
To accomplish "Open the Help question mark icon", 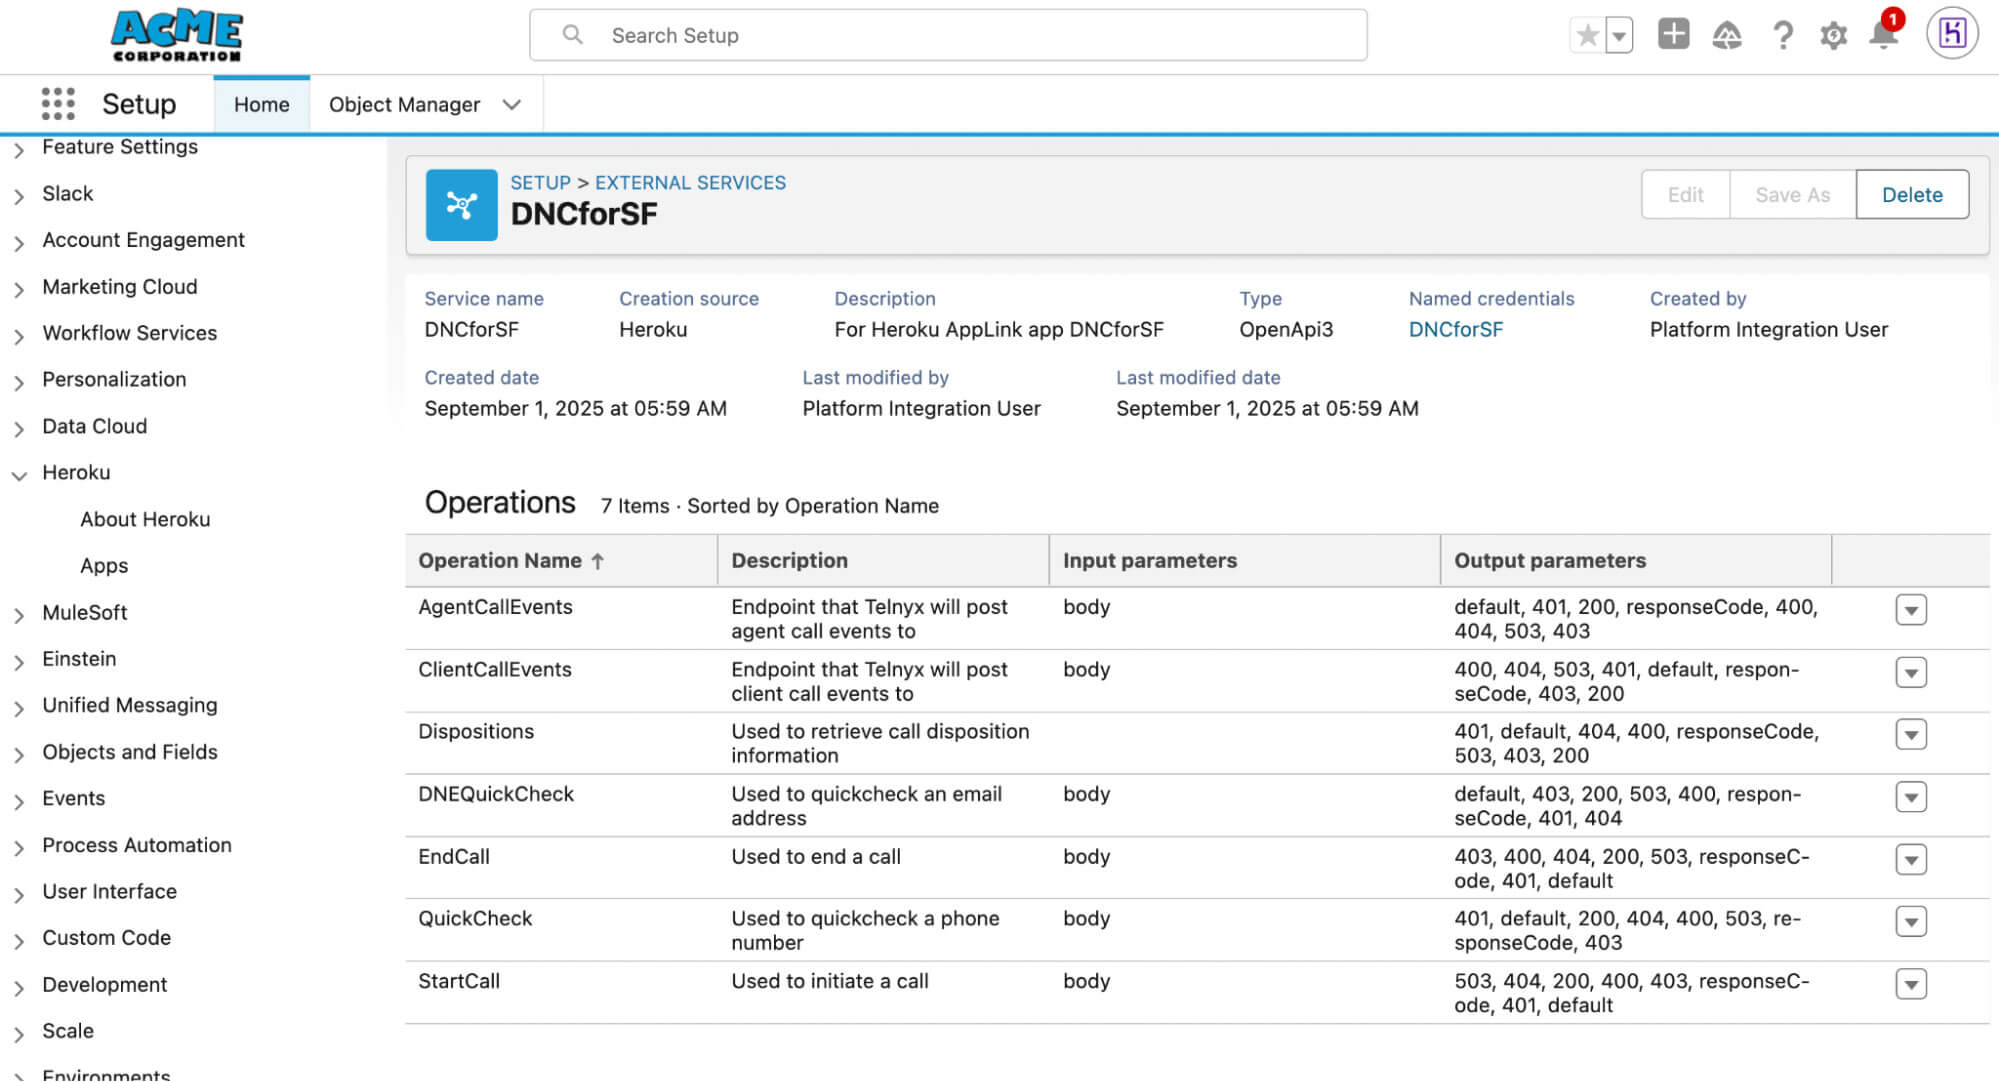I will (1783, 35).
